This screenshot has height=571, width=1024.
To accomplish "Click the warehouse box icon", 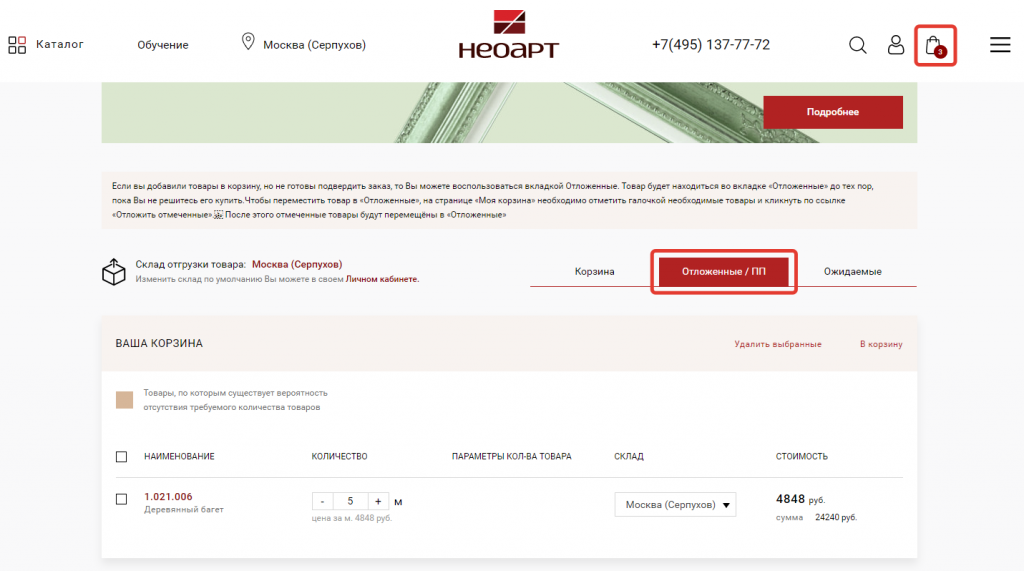I will pos(114,272).
